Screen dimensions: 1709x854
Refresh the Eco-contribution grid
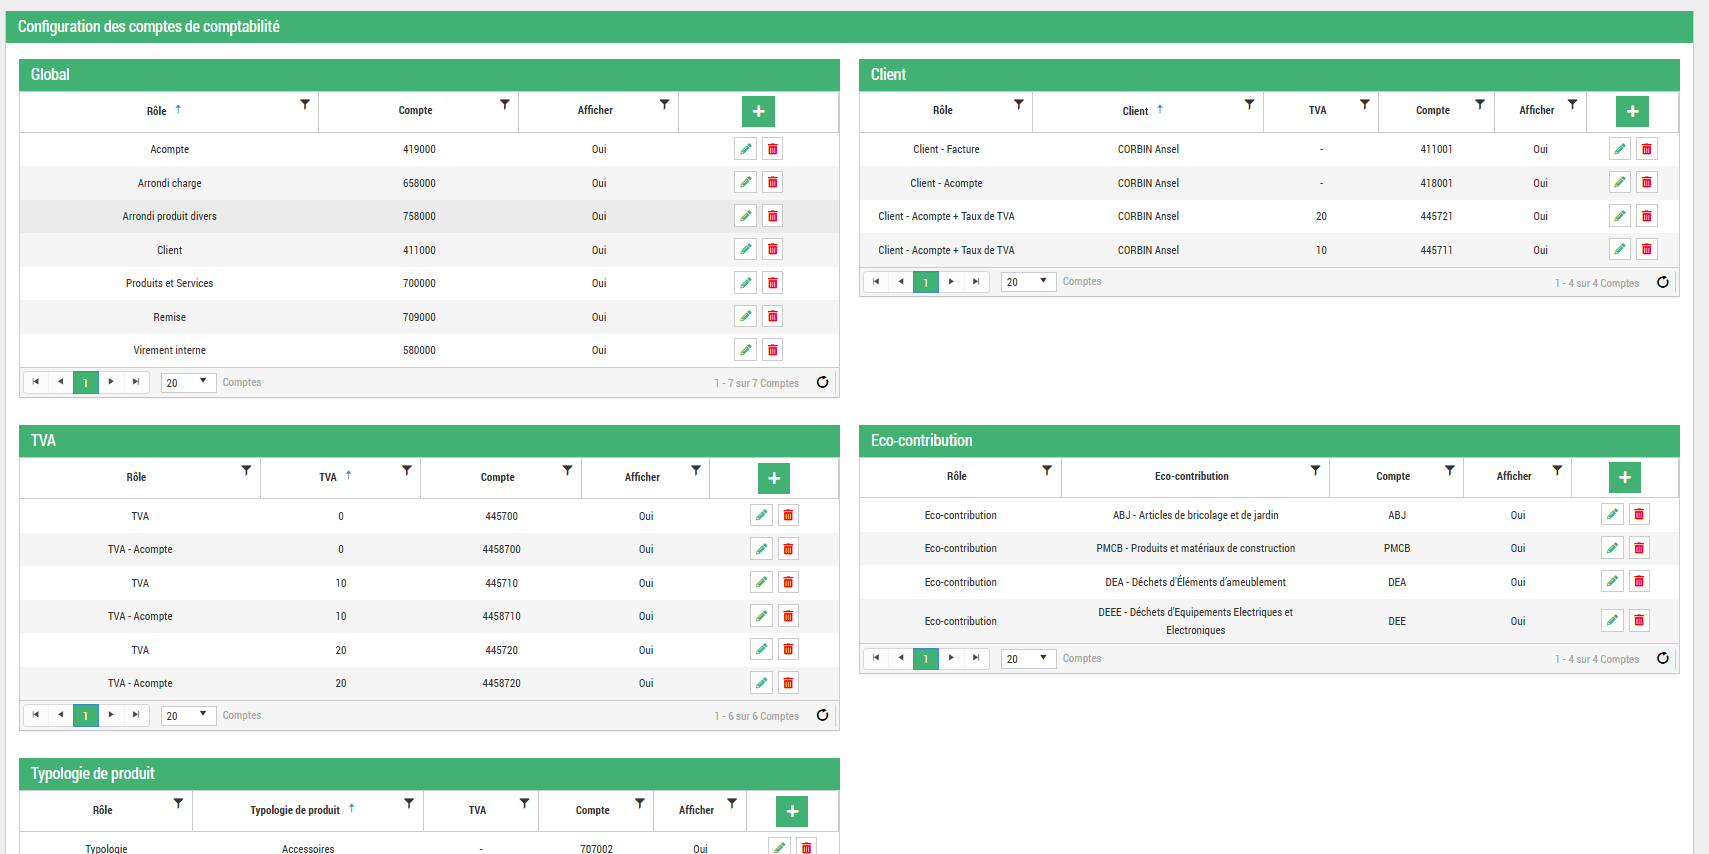tap(1662, 658)
